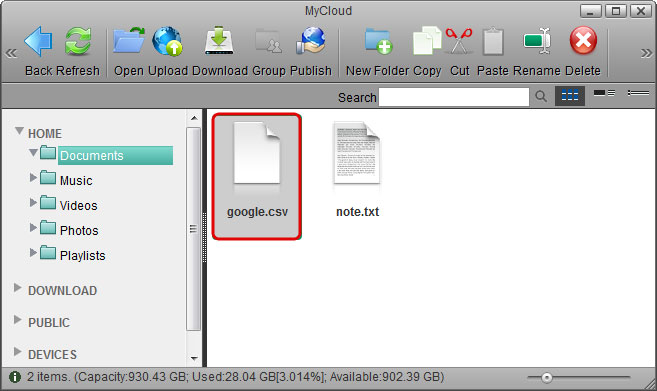Click the thumbnail size slider handle
This screenshot has height=391, width=657.
(x=546, y=378)
